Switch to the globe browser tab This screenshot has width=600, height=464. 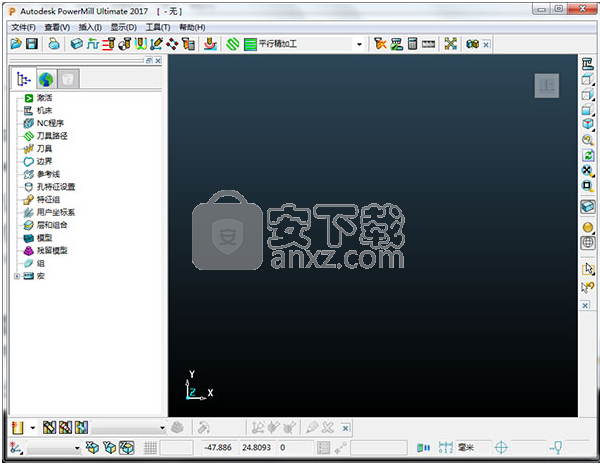coord(46,79)
